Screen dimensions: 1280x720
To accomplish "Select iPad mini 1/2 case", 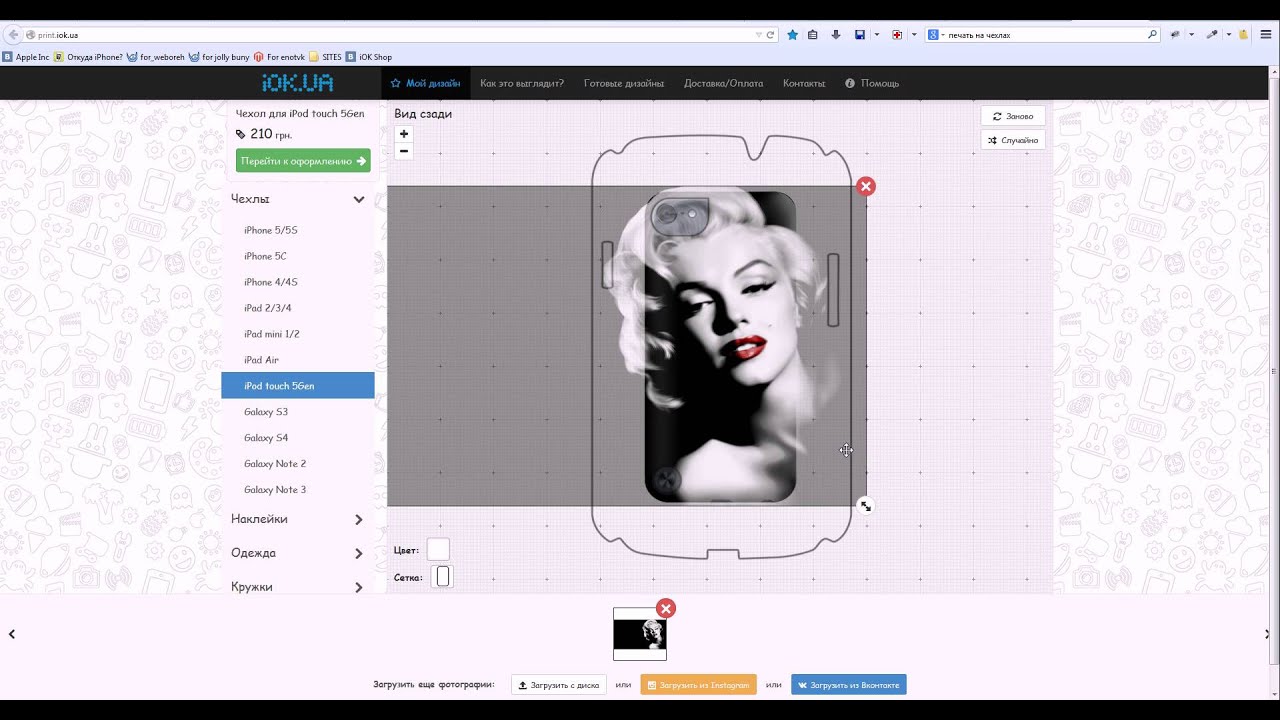I will click(x=298, y=334).
